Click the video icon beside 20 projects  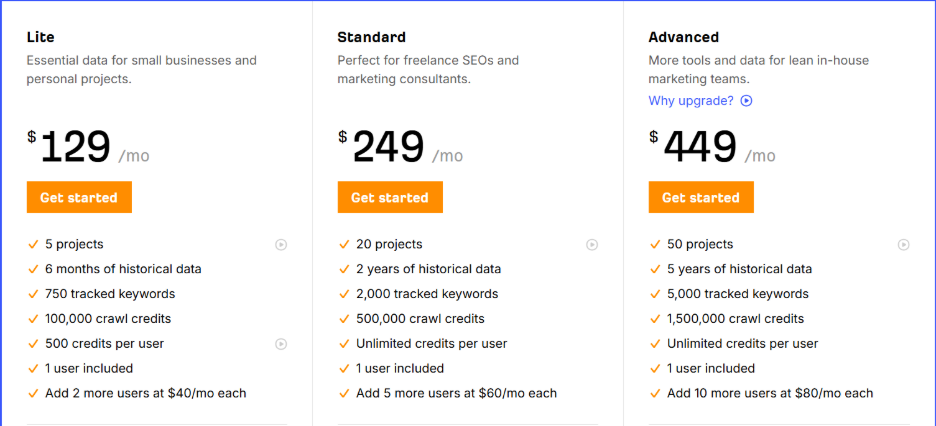coord(592,244)
